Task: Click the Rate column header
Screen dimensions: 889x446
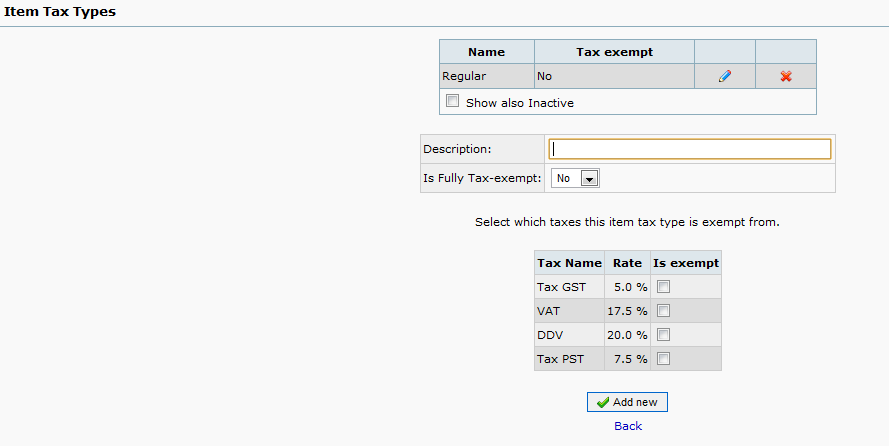Action: 627,263
